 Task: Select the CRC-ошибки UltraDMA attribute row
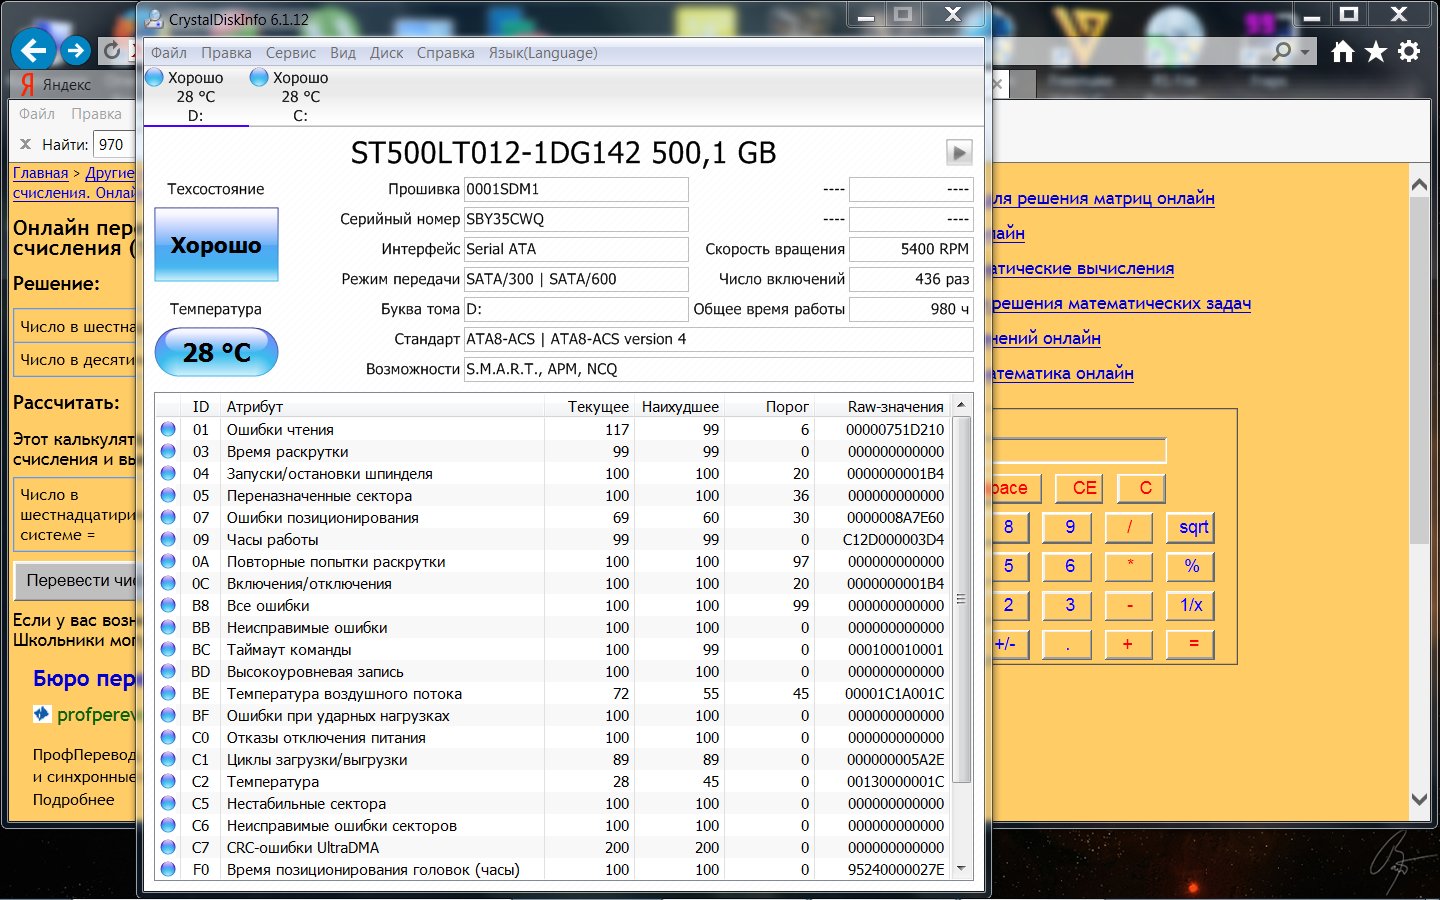coord(553,847)
